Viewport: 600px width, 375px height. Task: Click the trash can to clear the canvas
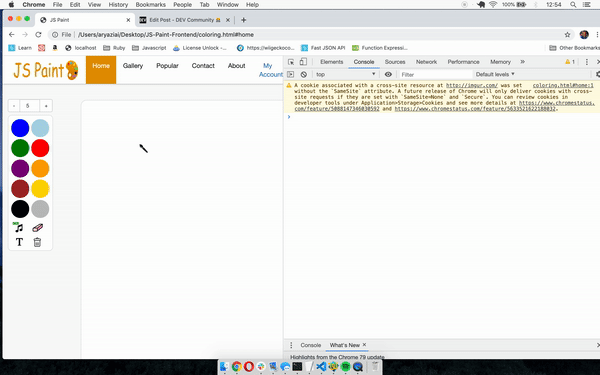37,242
